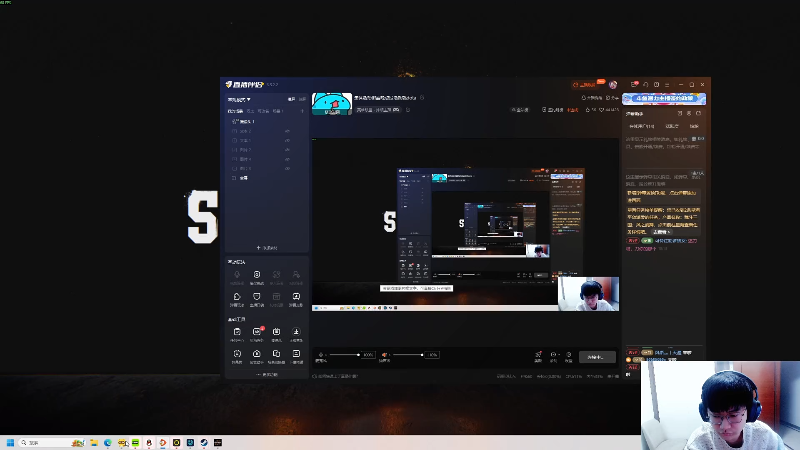This screenshot has height=450, width=800.
Task: Click the orange status text above the preview
Action: pyautogui.click(x=573, y=110)
